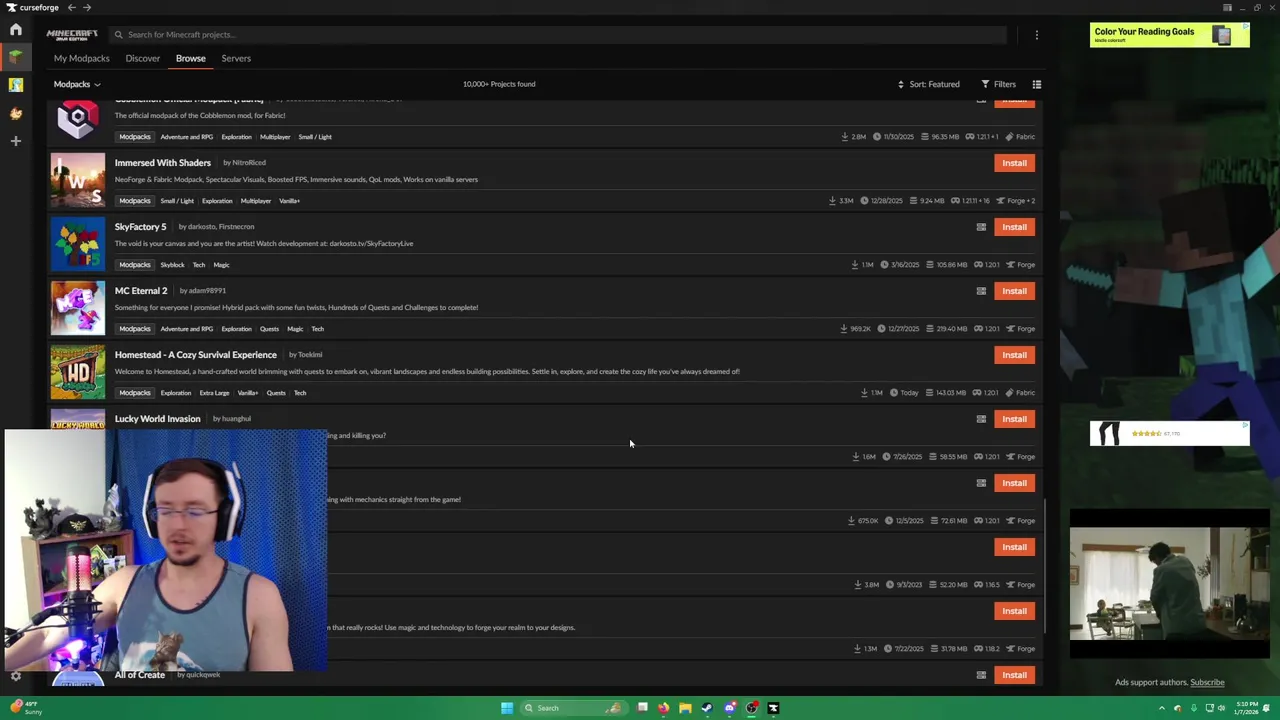Navigate back with the left arrow
This screenshot has height=720, width=1280.
point(71,8)
